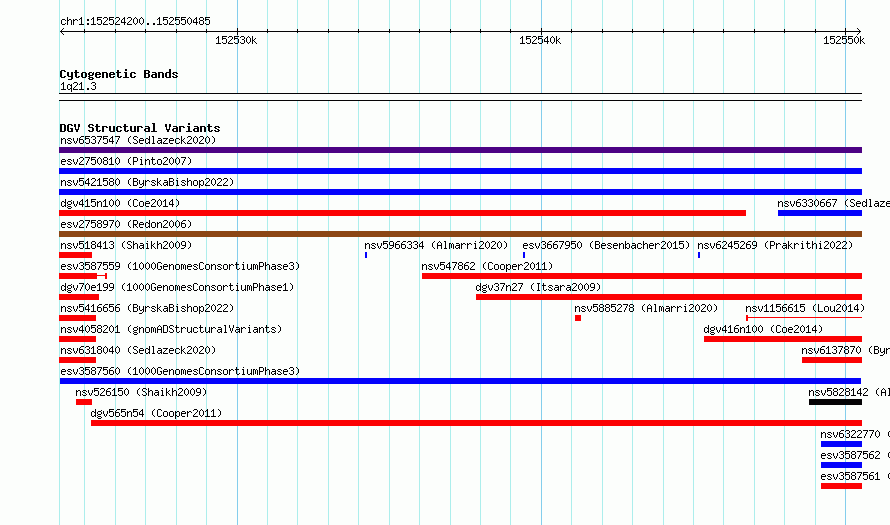Open nsv4058201 (gnomADStructuralVariants) label

pos(171,329)
